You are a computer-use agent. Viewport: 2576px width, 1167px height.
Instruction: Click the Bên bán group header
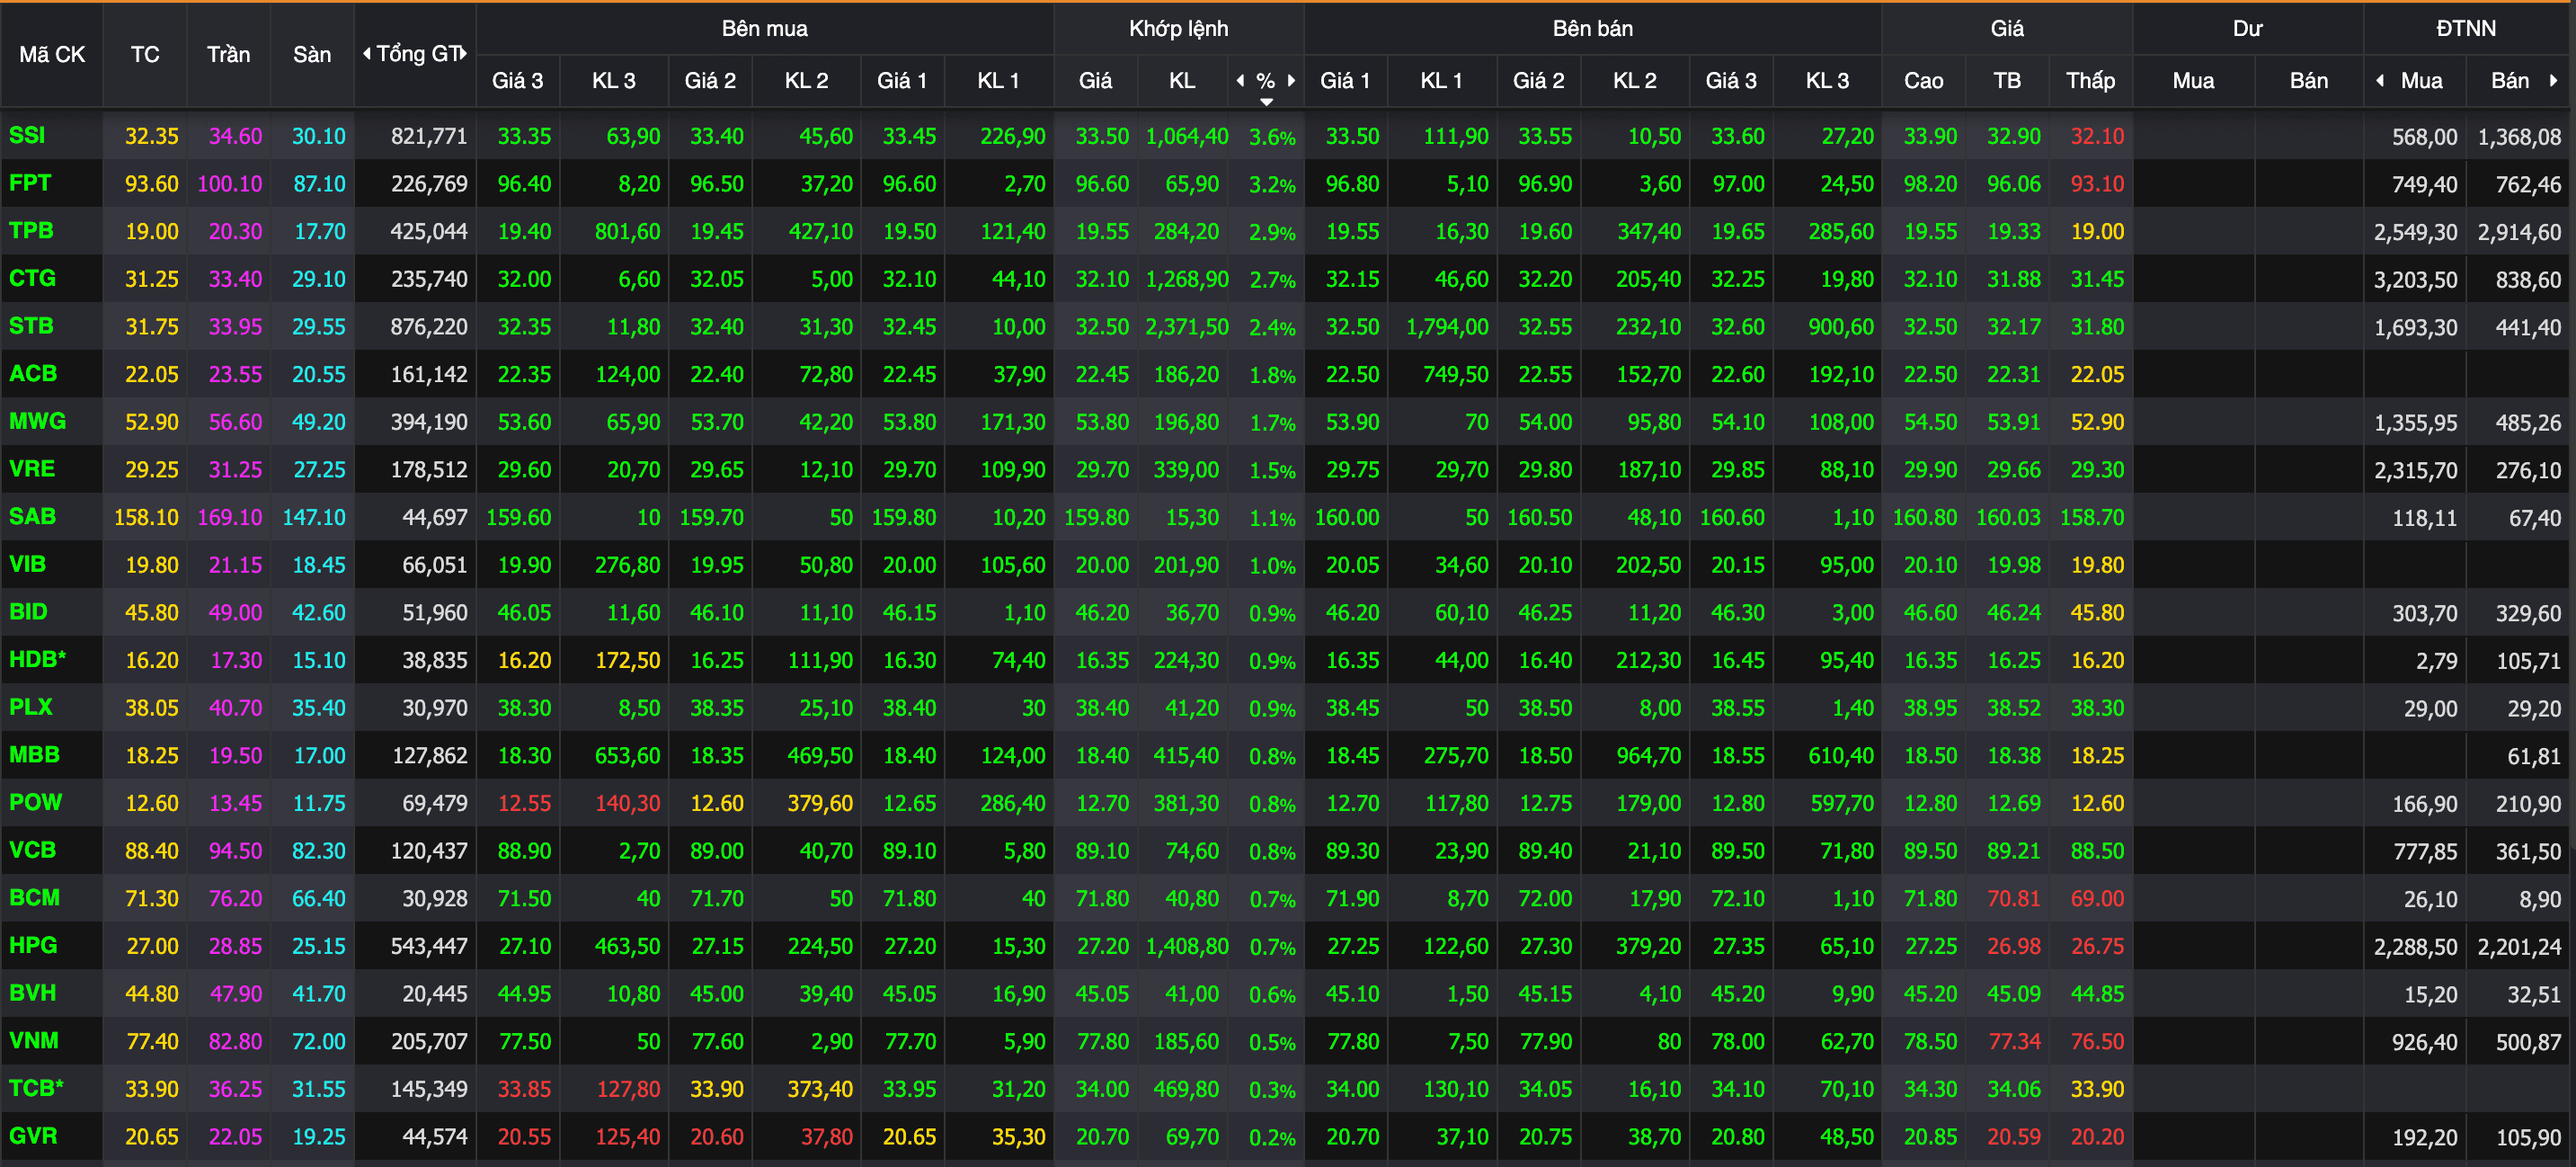point(1593,28)
